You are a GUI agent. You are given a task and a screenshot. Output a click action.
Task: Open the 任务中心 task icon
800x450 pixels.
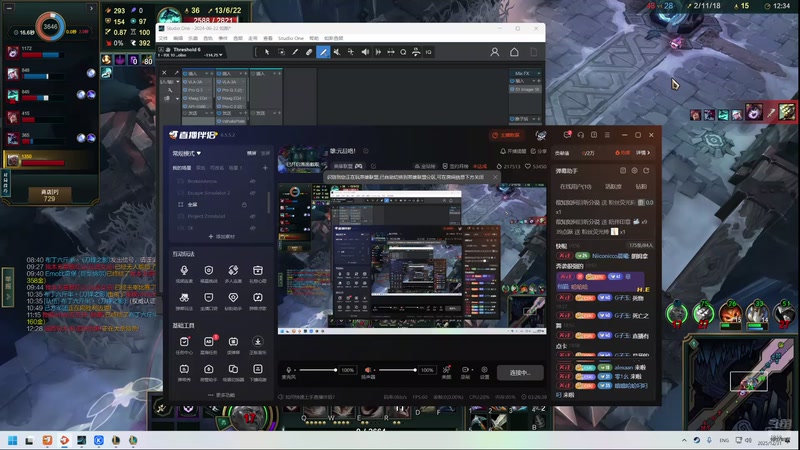184,341
